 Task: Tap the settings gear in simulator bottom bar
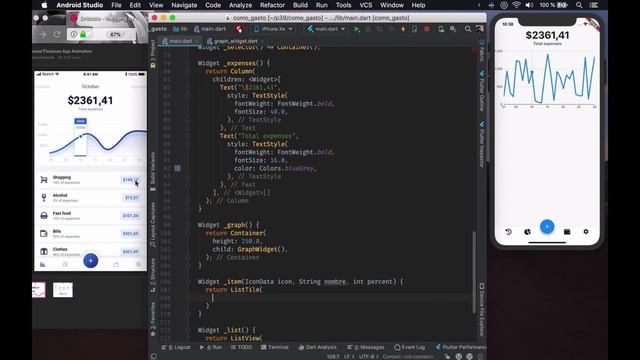coord(586,232)
